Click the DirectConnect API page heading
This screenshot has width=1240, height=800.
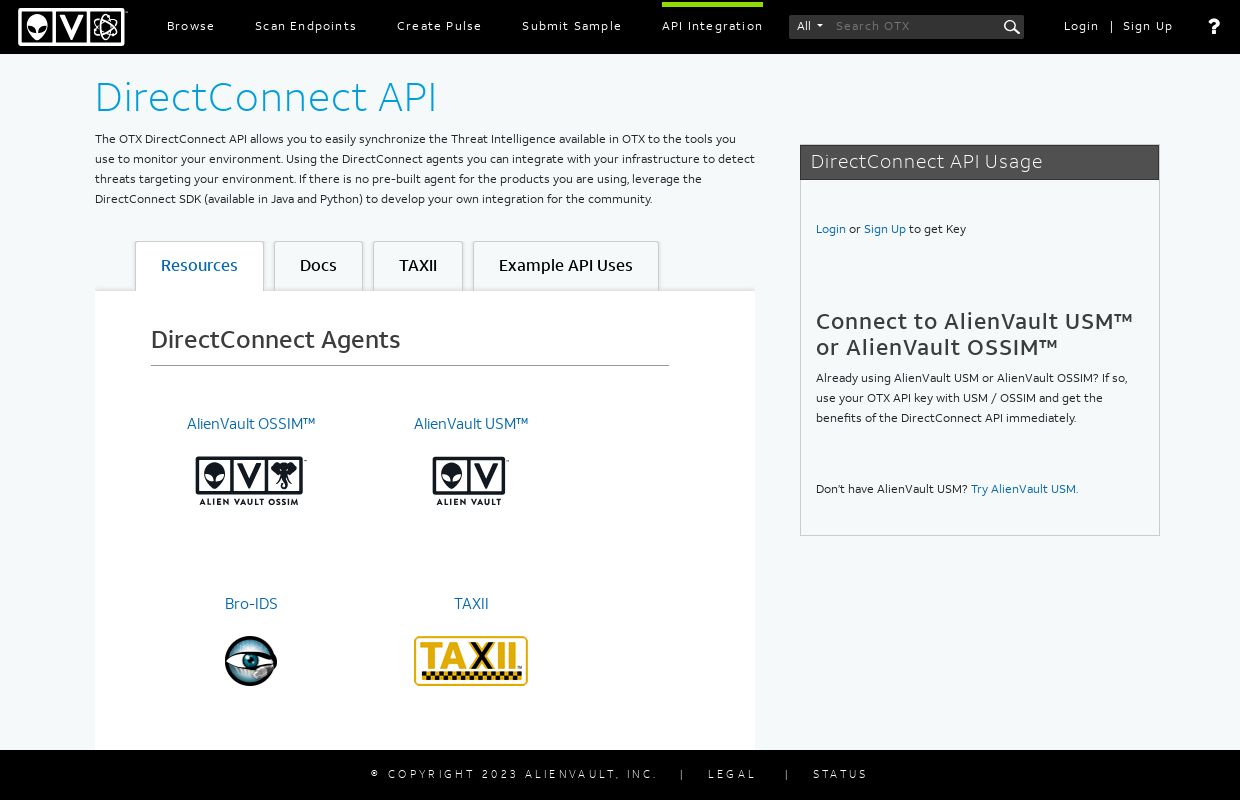(266, 98)
